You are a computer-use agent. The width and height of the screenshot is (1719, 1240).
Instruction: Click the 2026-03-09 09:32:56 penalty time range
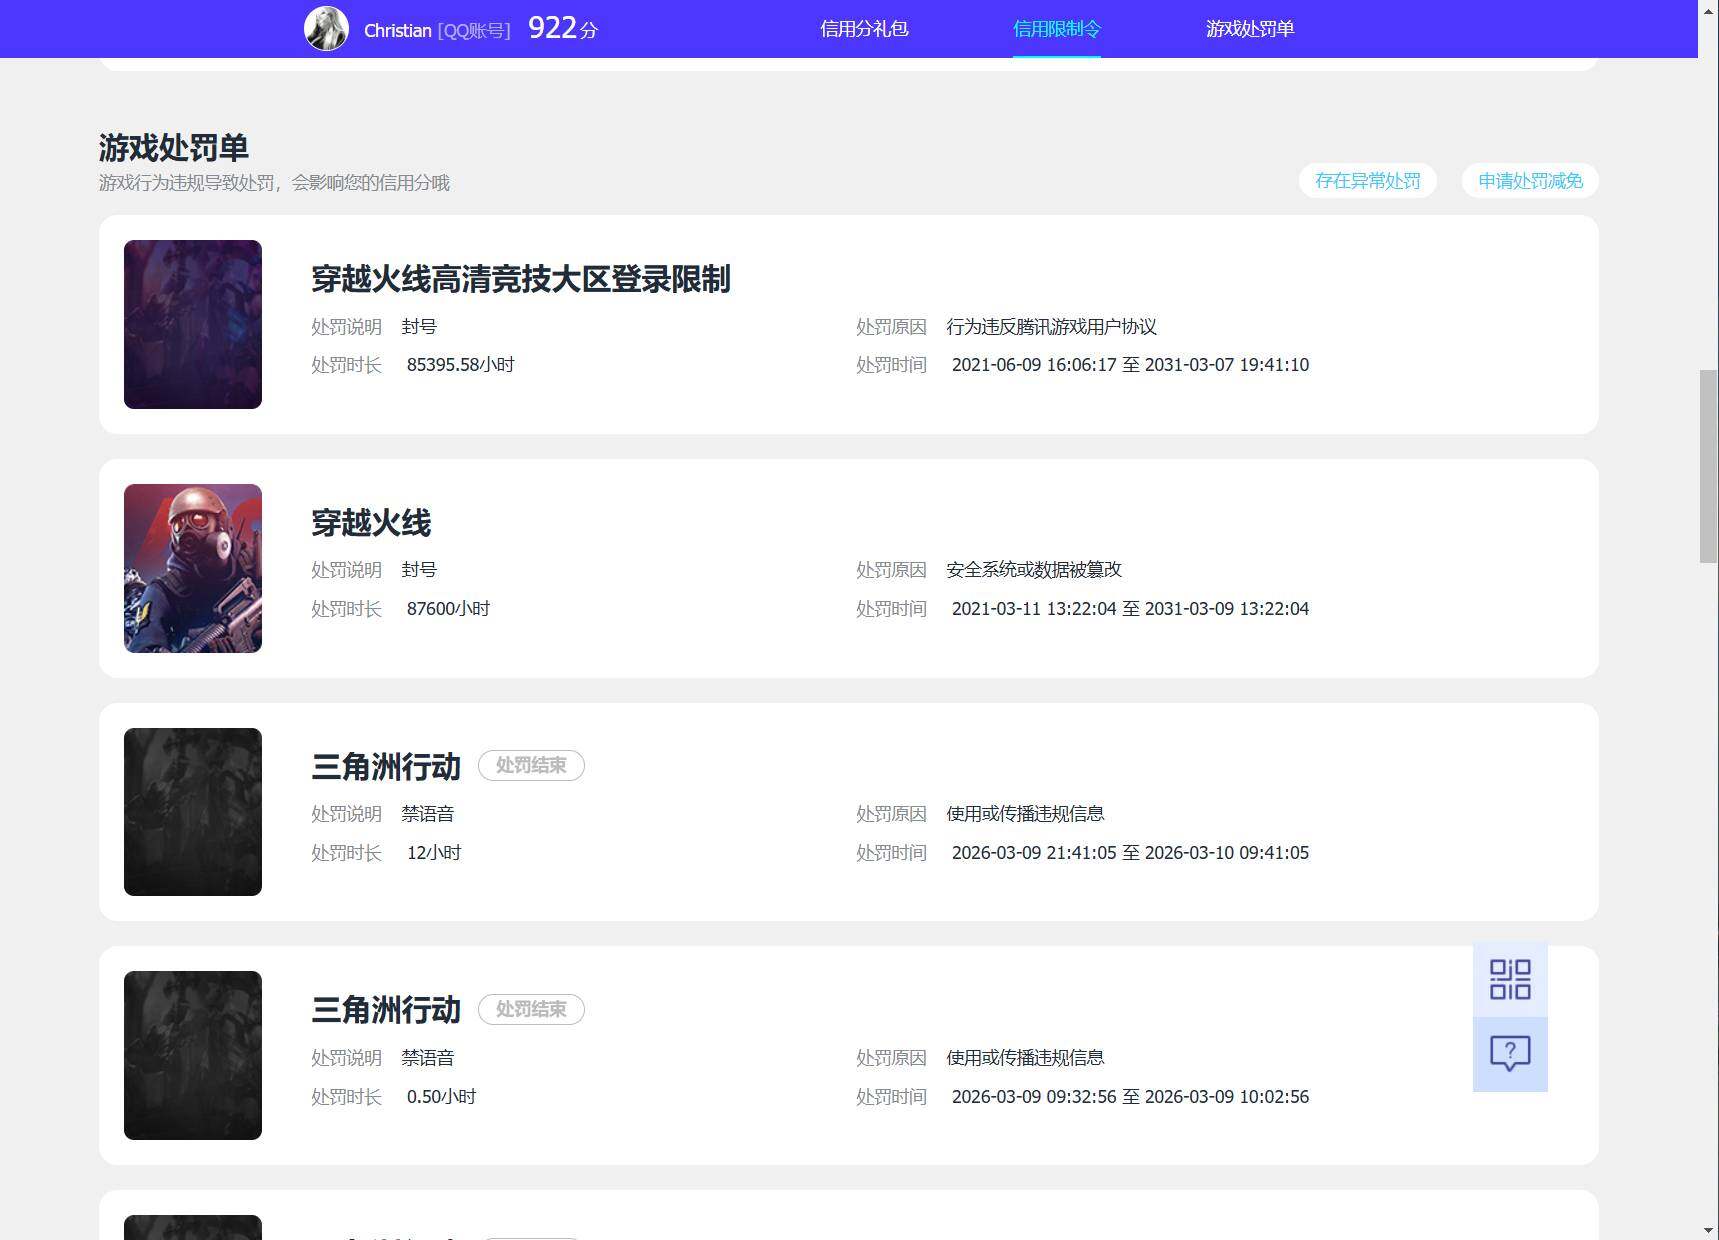[1130, 1097]
